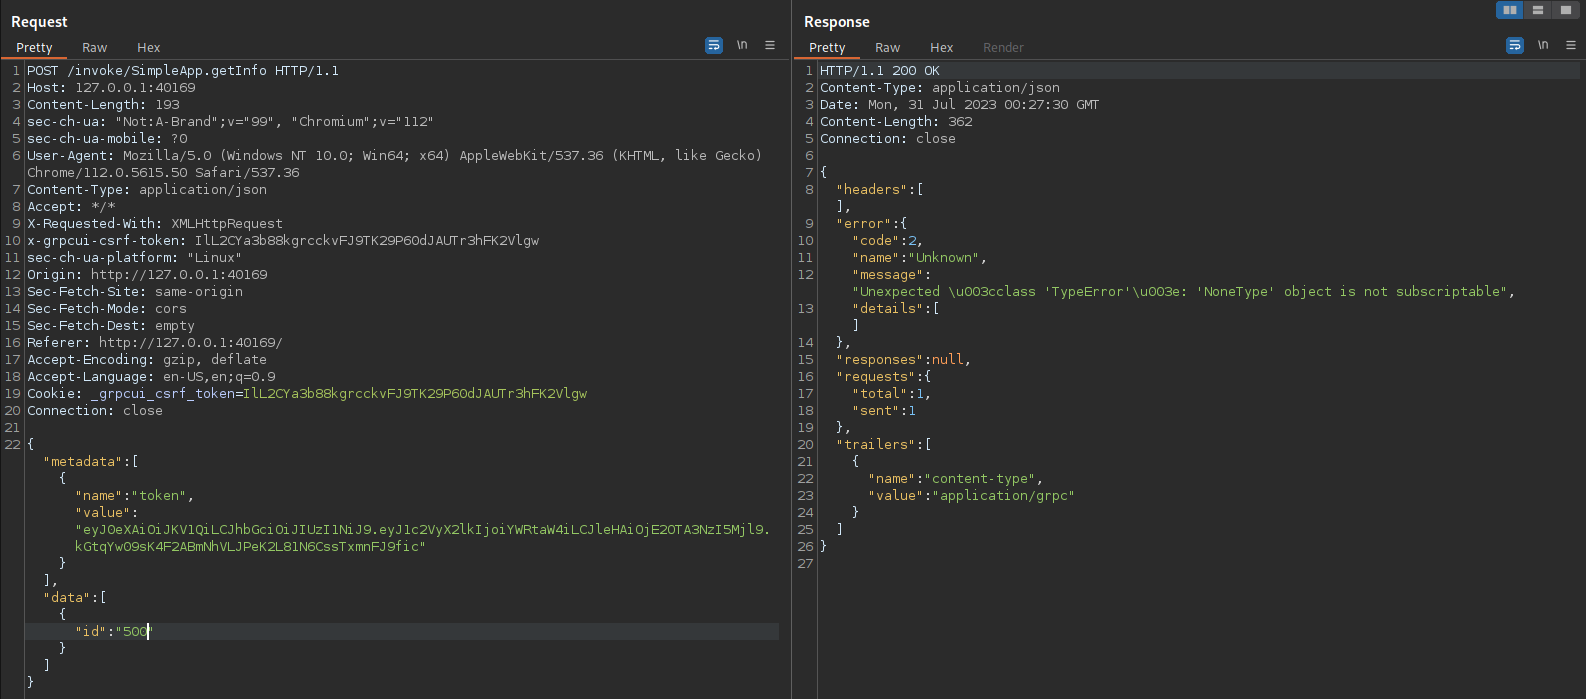
Task: Click the JWT token value in request
Action: [x=422, y=530]
